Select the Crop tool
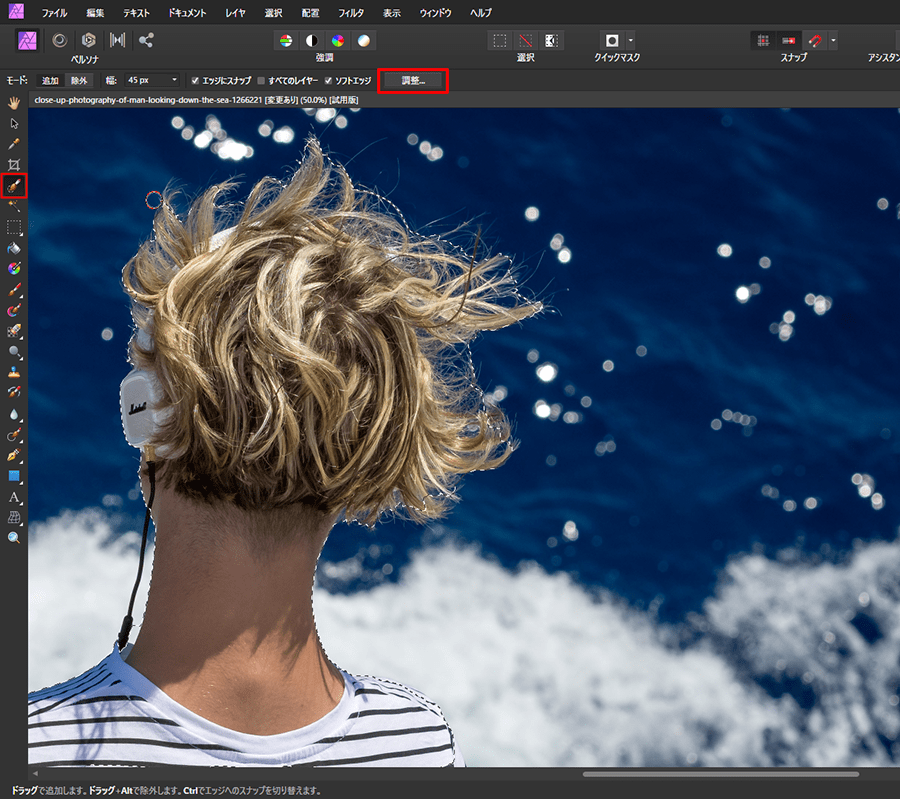Screen dimensions: 900x799 pyautogui.click(x=14, y=164)
